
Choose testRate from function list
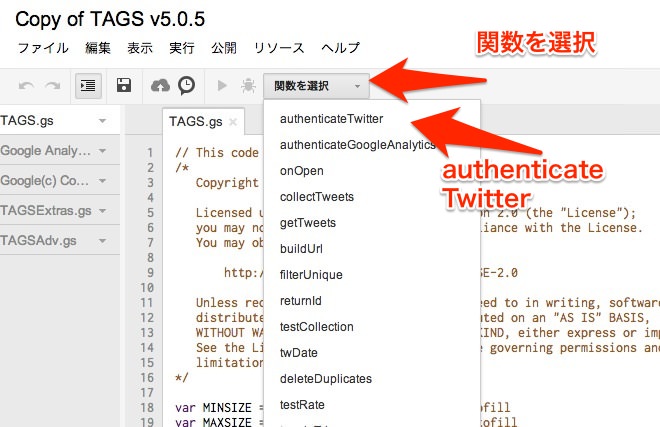click(302, 405)
